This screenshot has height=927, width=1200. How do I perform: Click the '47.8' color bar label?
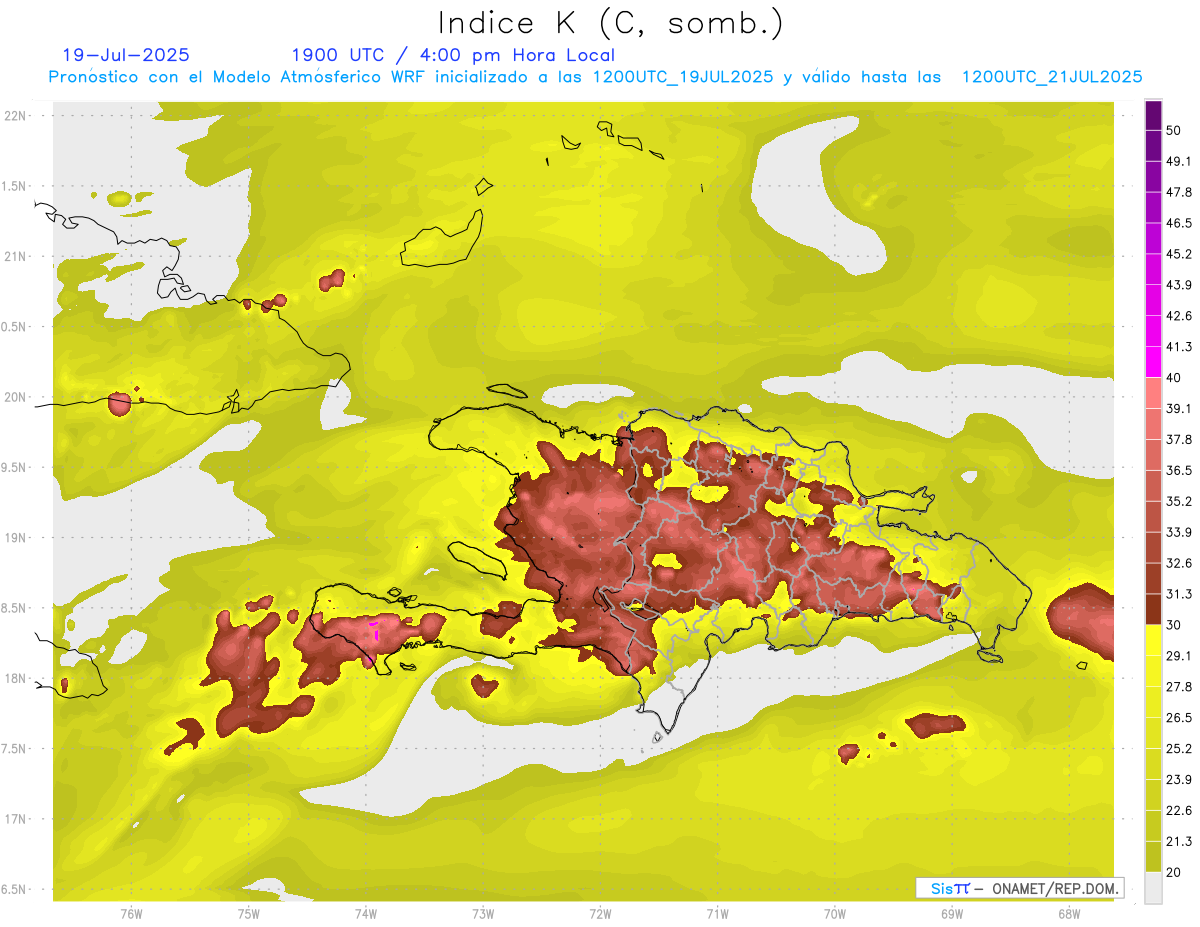tap(1179, 192)
